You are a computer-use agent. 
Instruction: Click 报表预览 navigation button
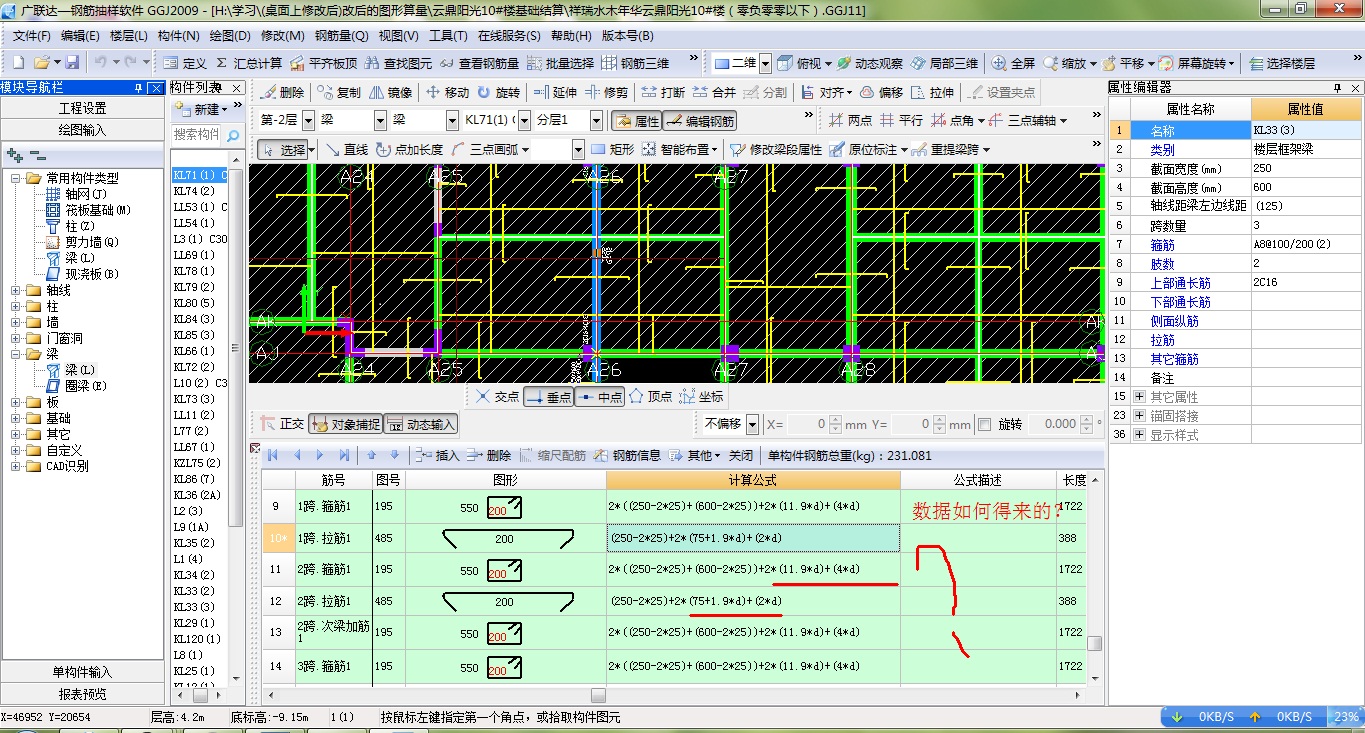(82, 694)
